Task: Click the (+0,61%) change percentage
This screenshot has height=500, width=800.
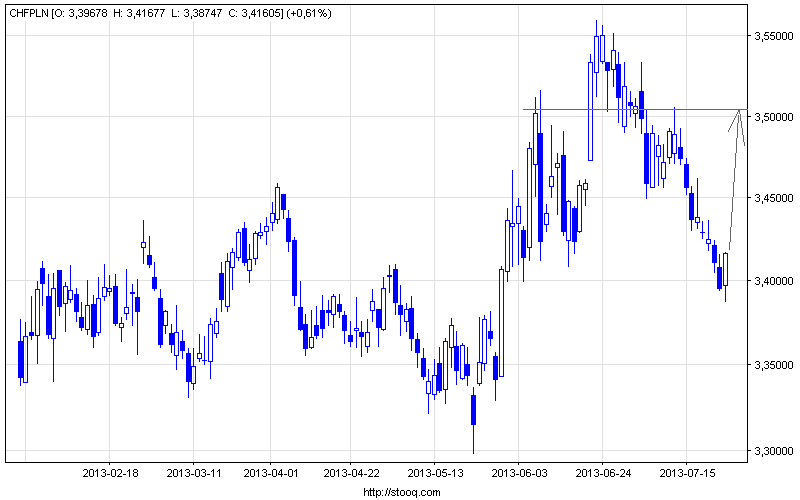Action: tap(309, 14)
